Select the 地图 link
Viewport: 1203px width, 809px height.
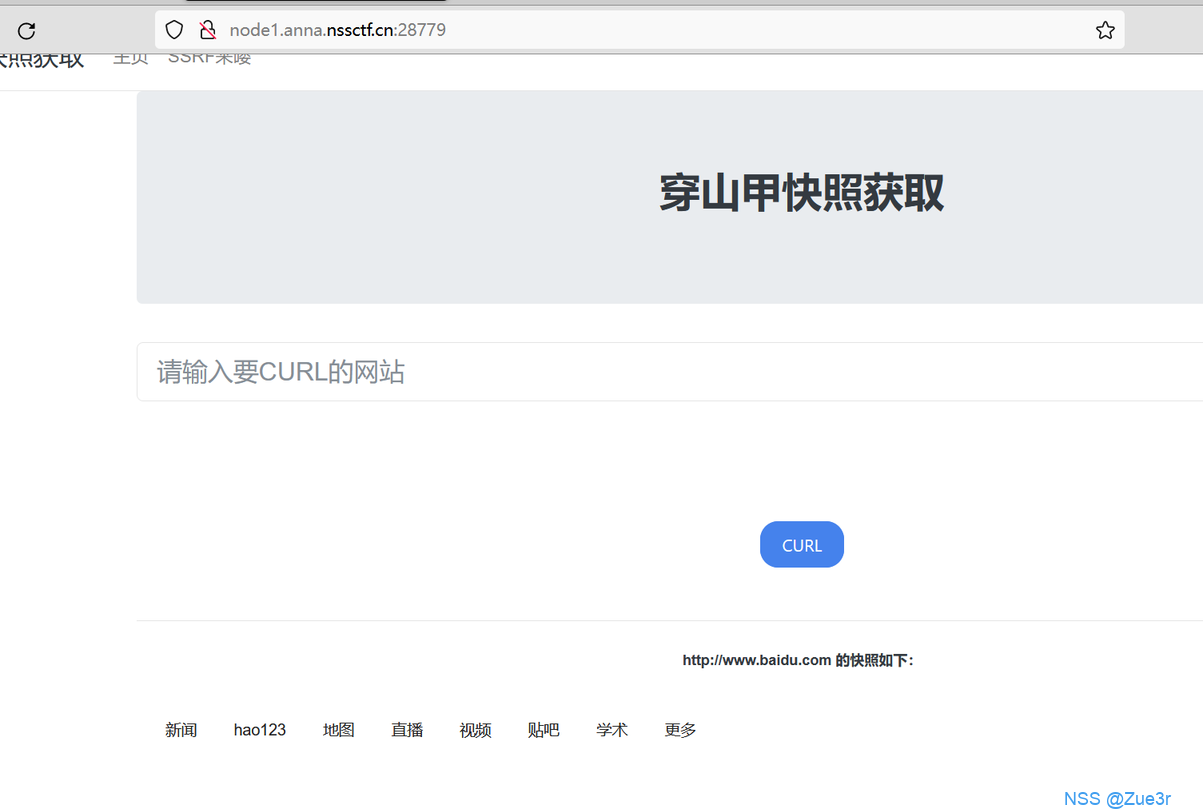tap(339, 730)
